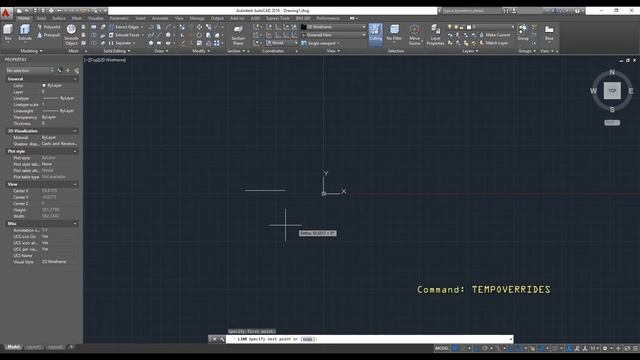This screenshot has width=640, height=360.
Task: Click the Base view tool
Action: (x=549, y=32)
